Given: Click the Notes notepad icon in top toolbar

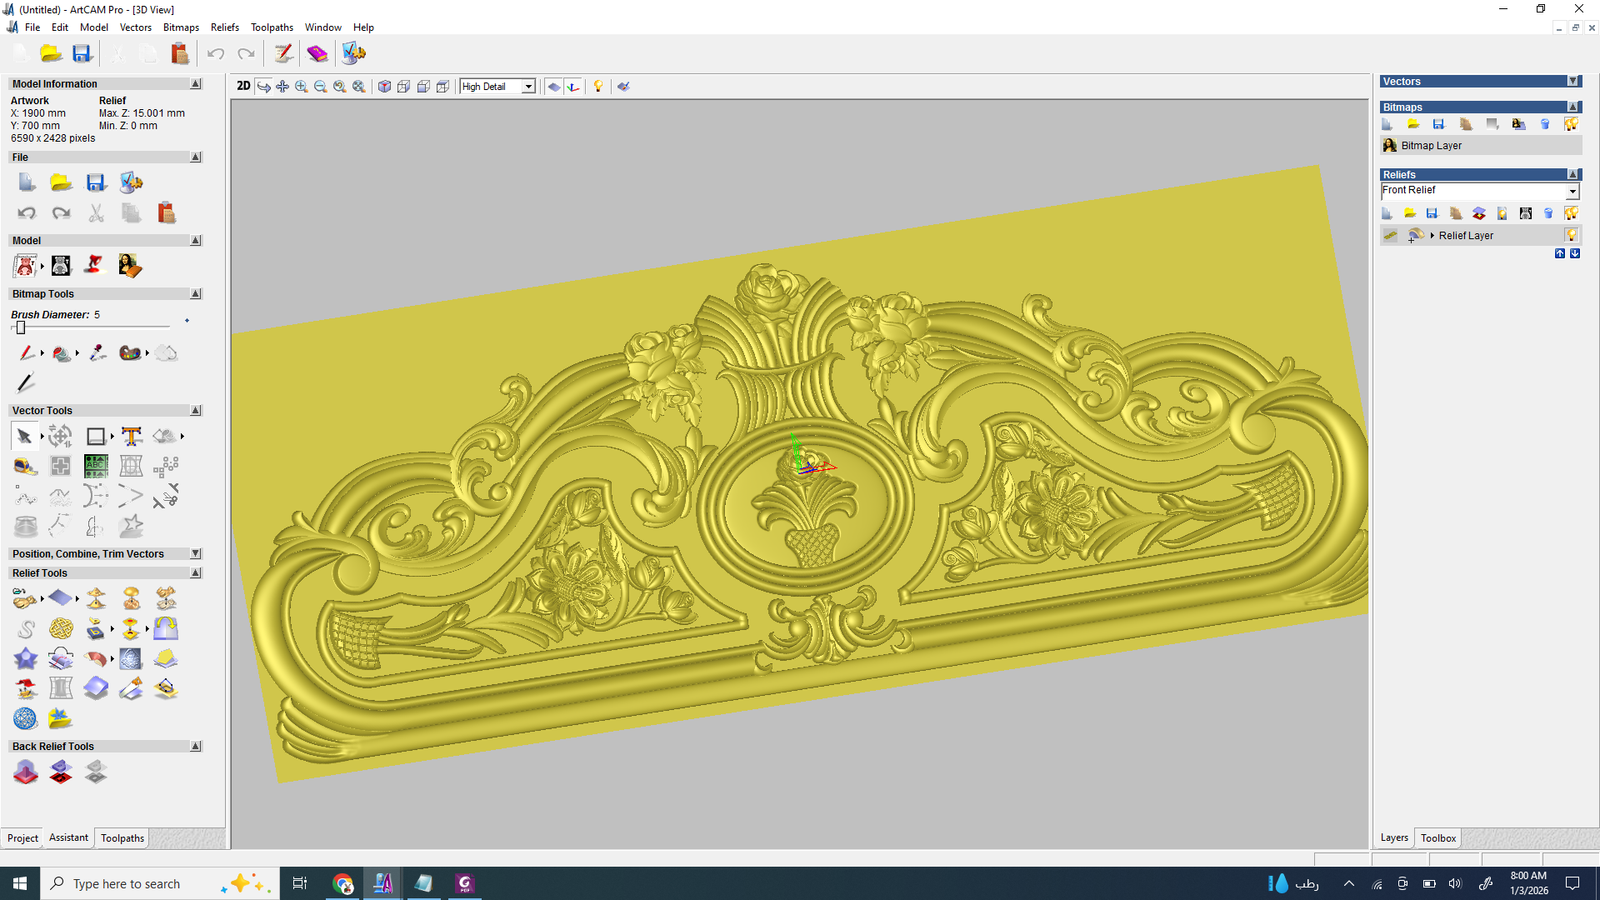Looking at the screenshot, I should click(x=284, y=54).
